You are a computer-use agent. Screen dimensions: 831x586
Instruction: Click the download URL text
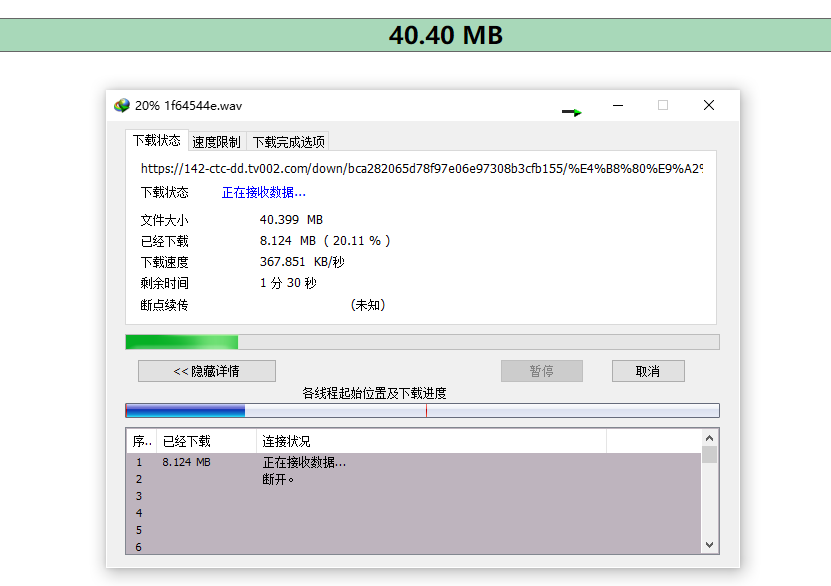422,168
